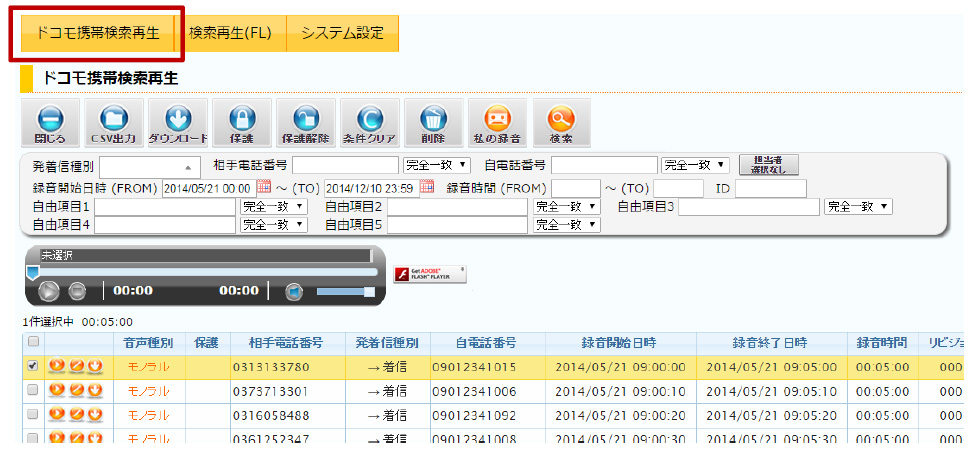971x475 pixels.
Task: Open calendar for 録音開始日時 TO date
Action: pos(427,186)
